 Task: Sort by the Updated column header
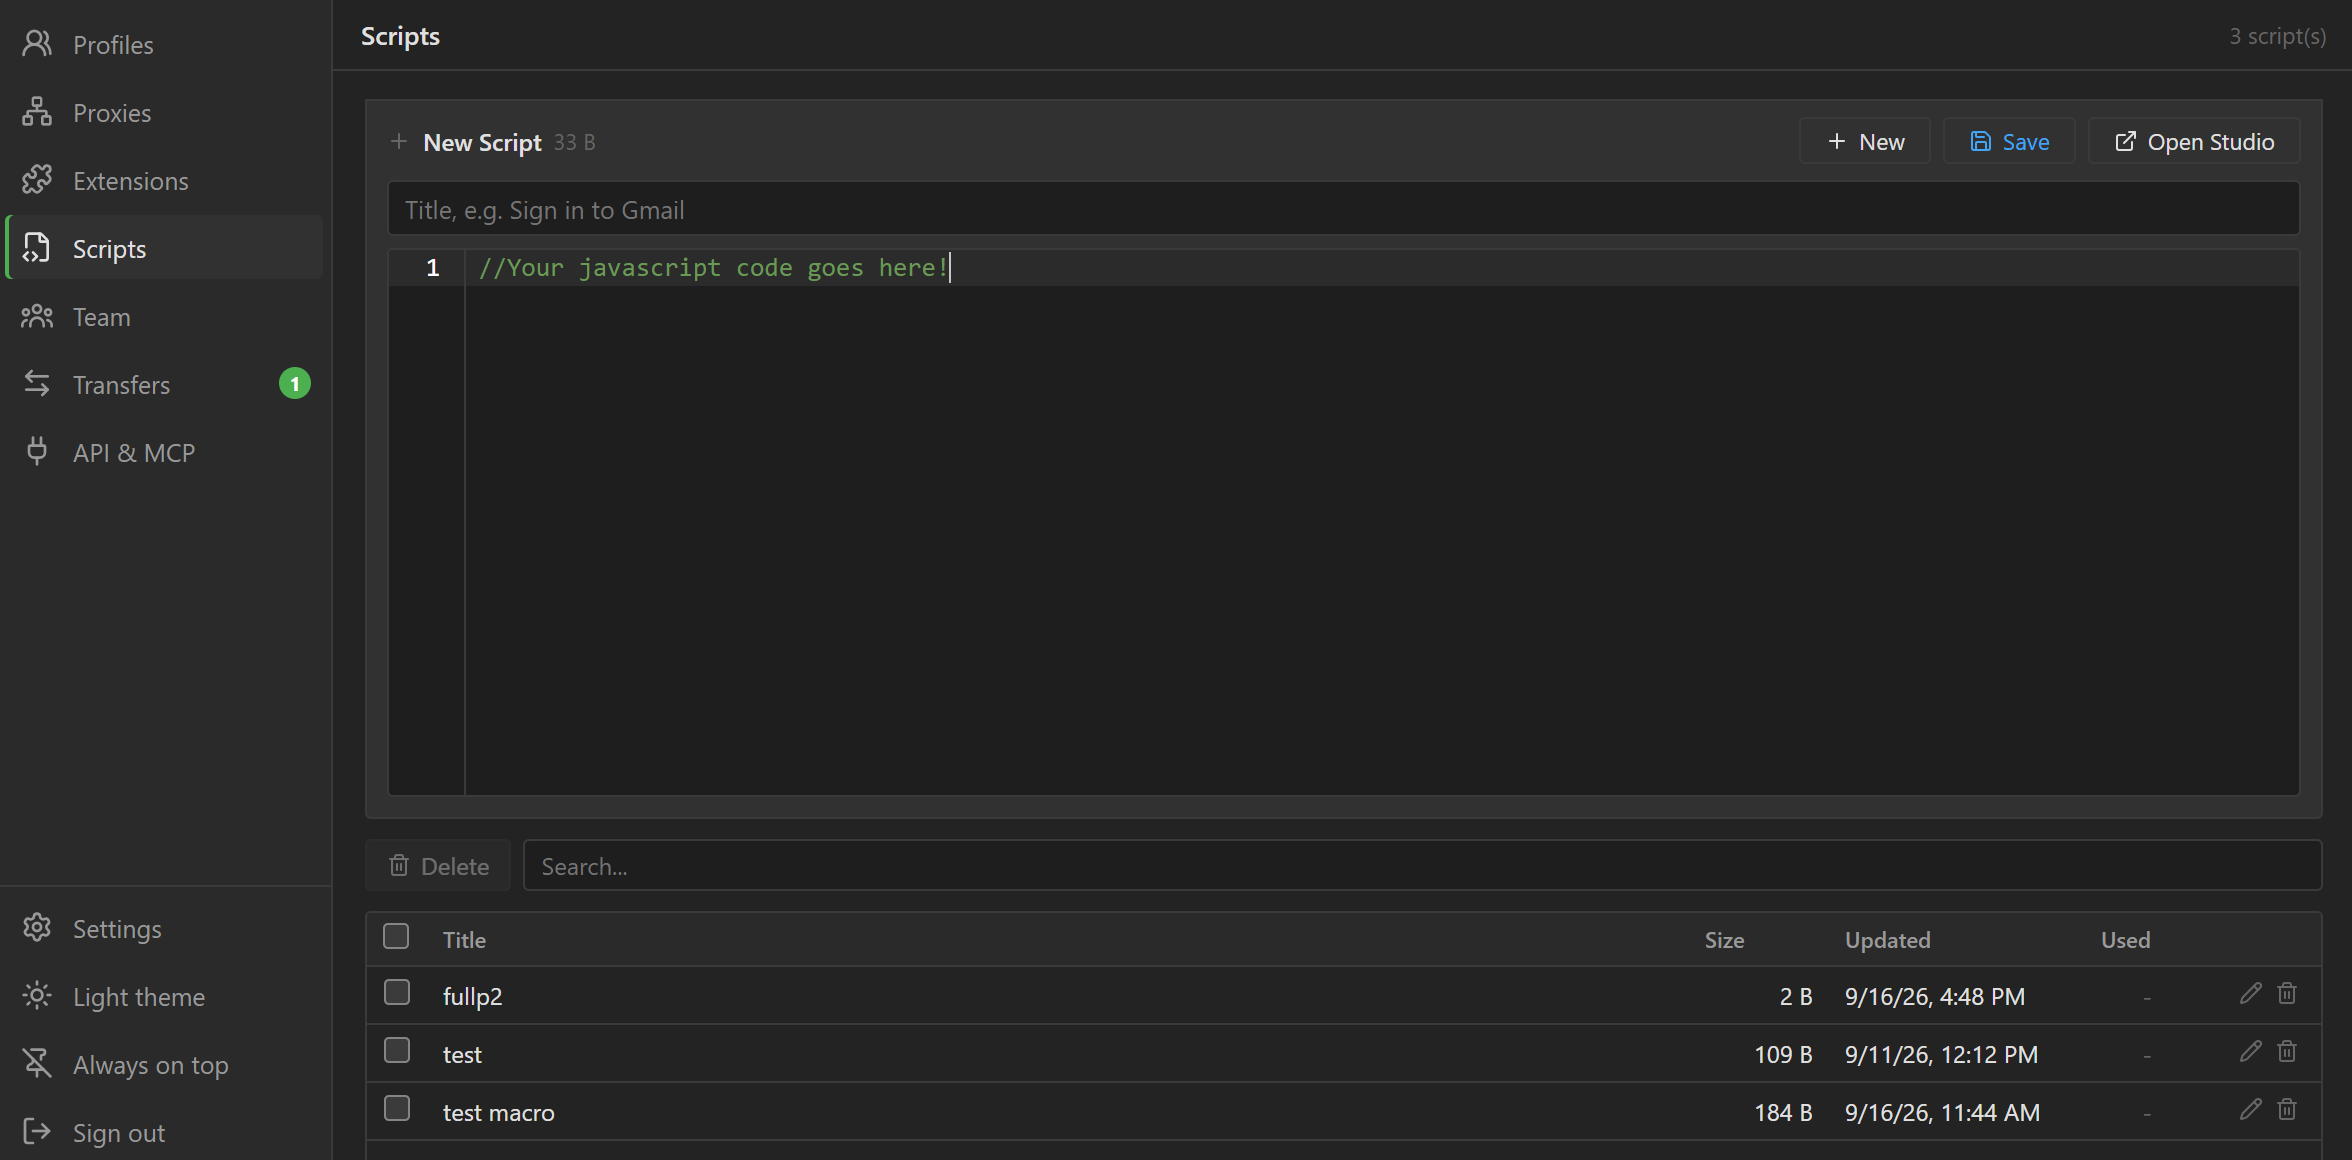[x=1887, y=940]
